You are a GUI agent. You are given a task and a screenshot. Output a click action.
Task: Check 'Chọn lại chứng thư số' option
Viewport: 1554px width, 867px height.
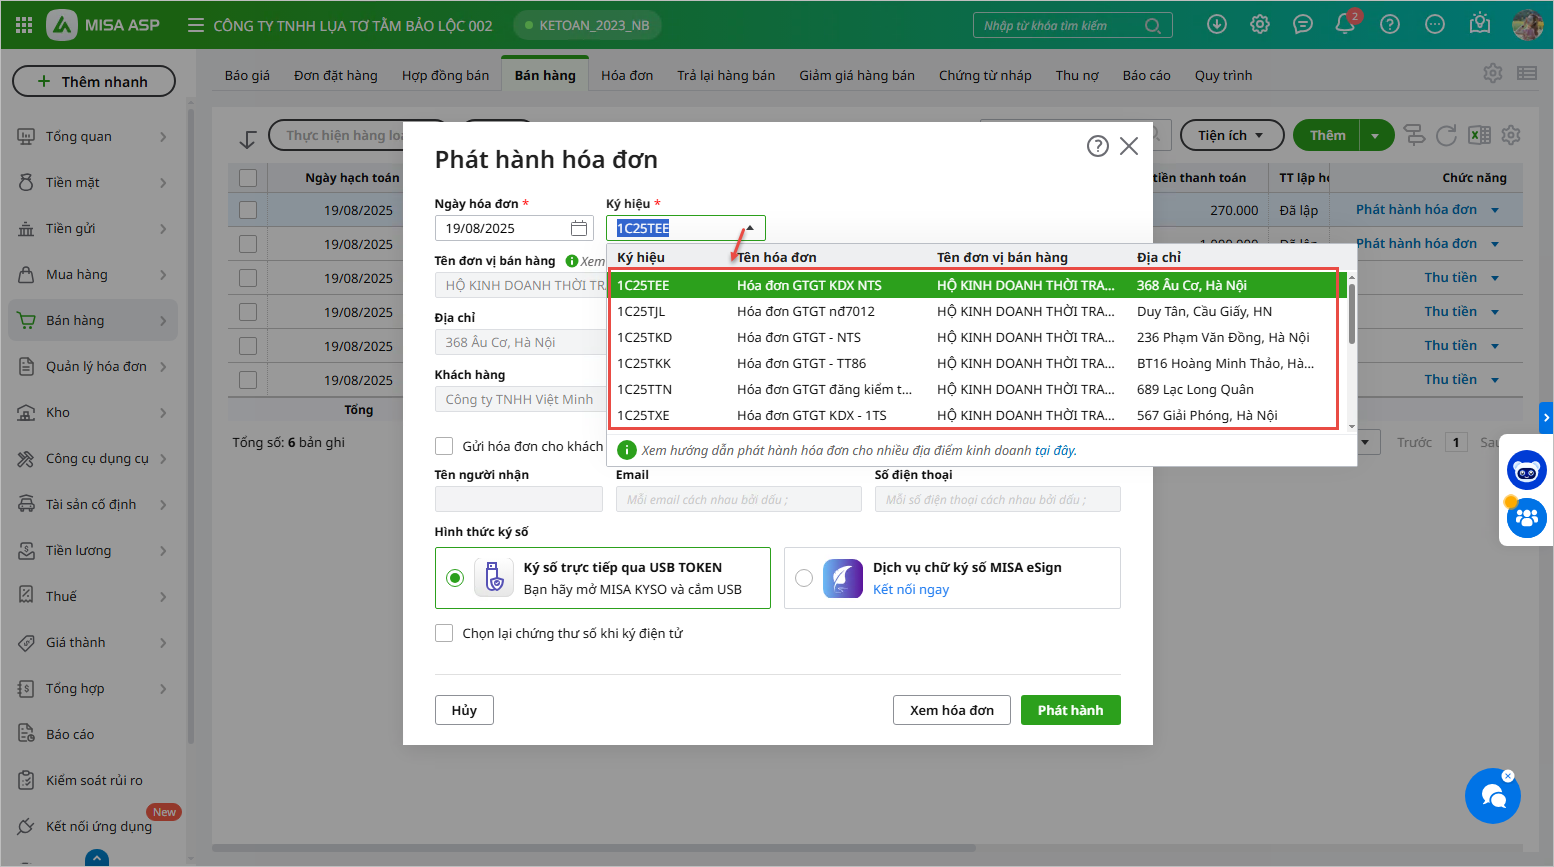pos(444,633)
